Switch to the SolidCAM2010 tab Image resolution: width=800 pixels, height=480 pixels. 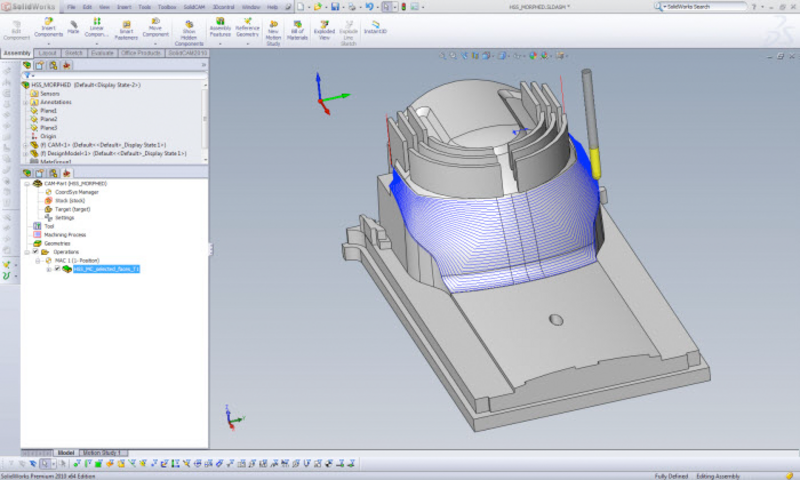[187, 53]
